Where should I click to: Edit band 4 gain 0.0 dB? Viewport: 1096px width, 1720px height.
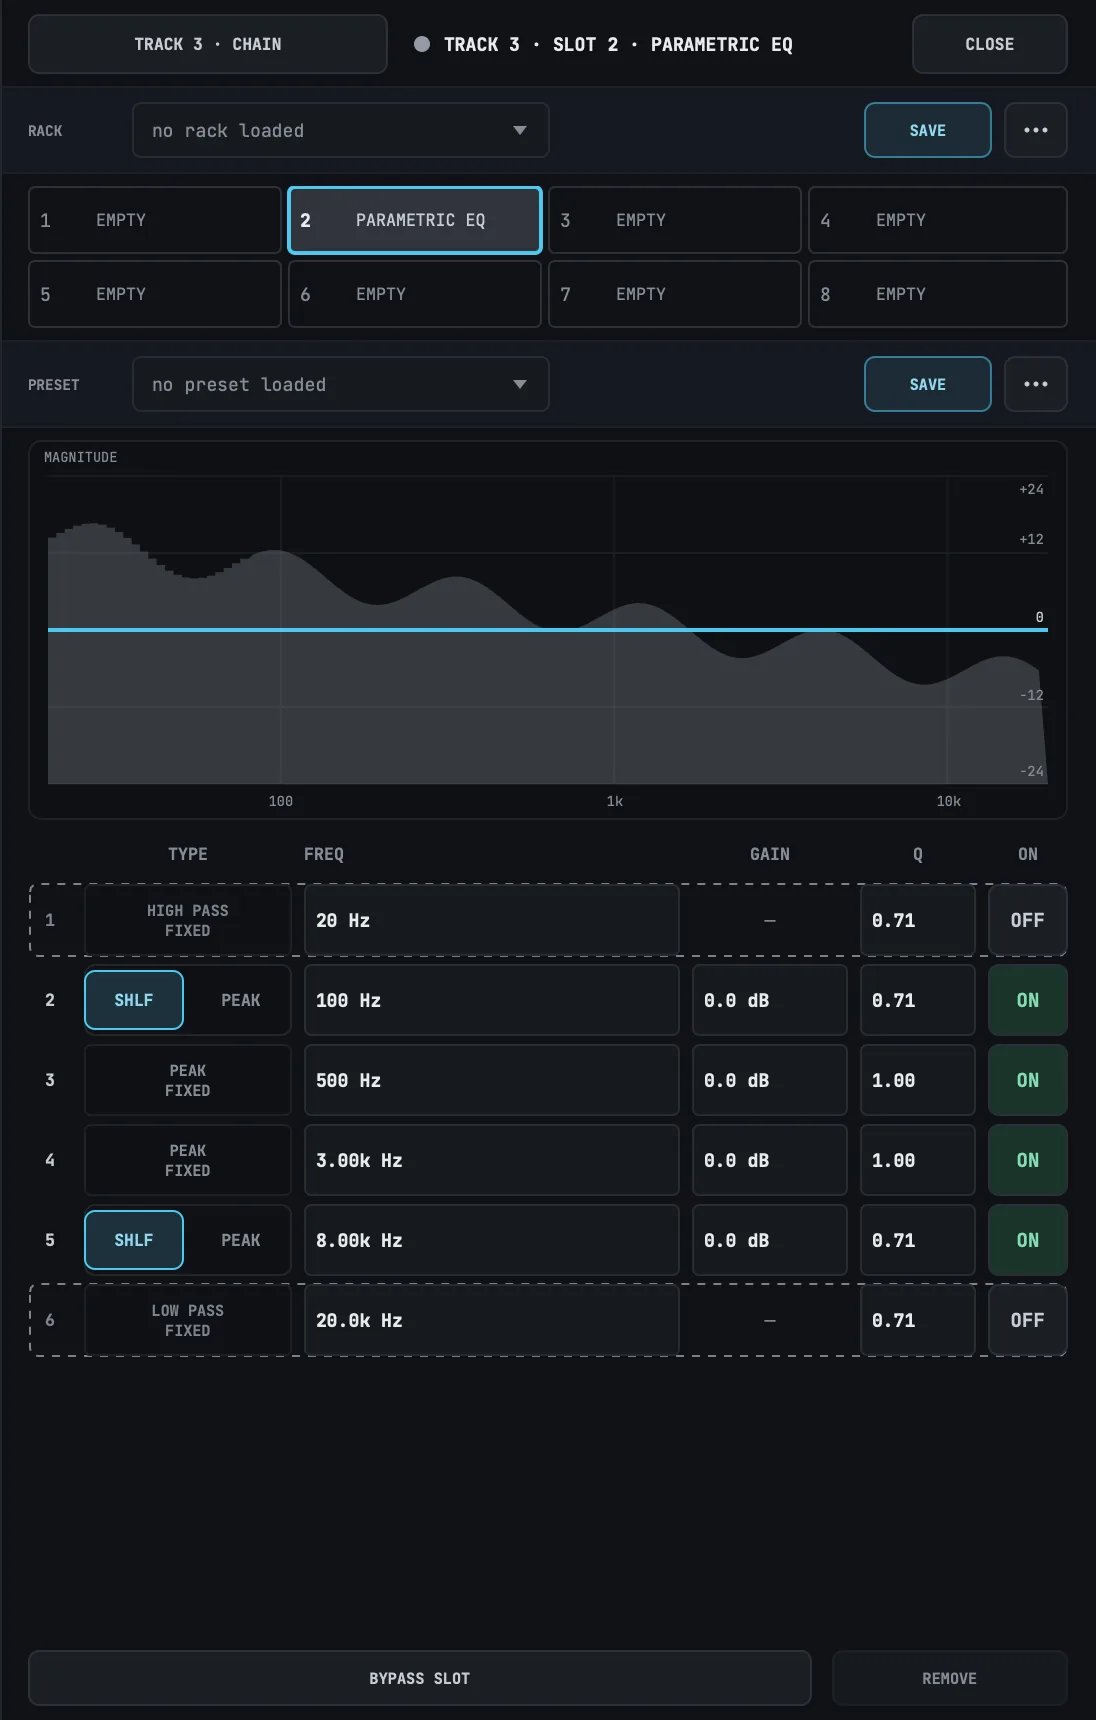[x=770, y=1160]
